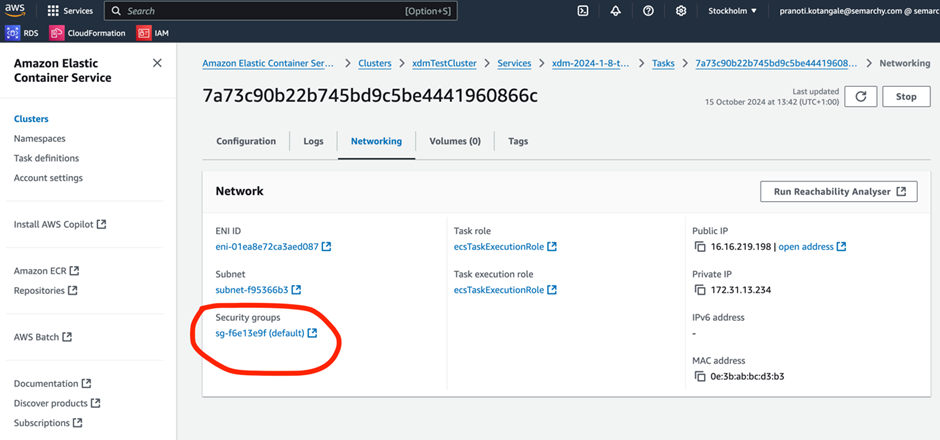
Task: Open Task definitions in the sidebar
Action: tap(46, 158)
